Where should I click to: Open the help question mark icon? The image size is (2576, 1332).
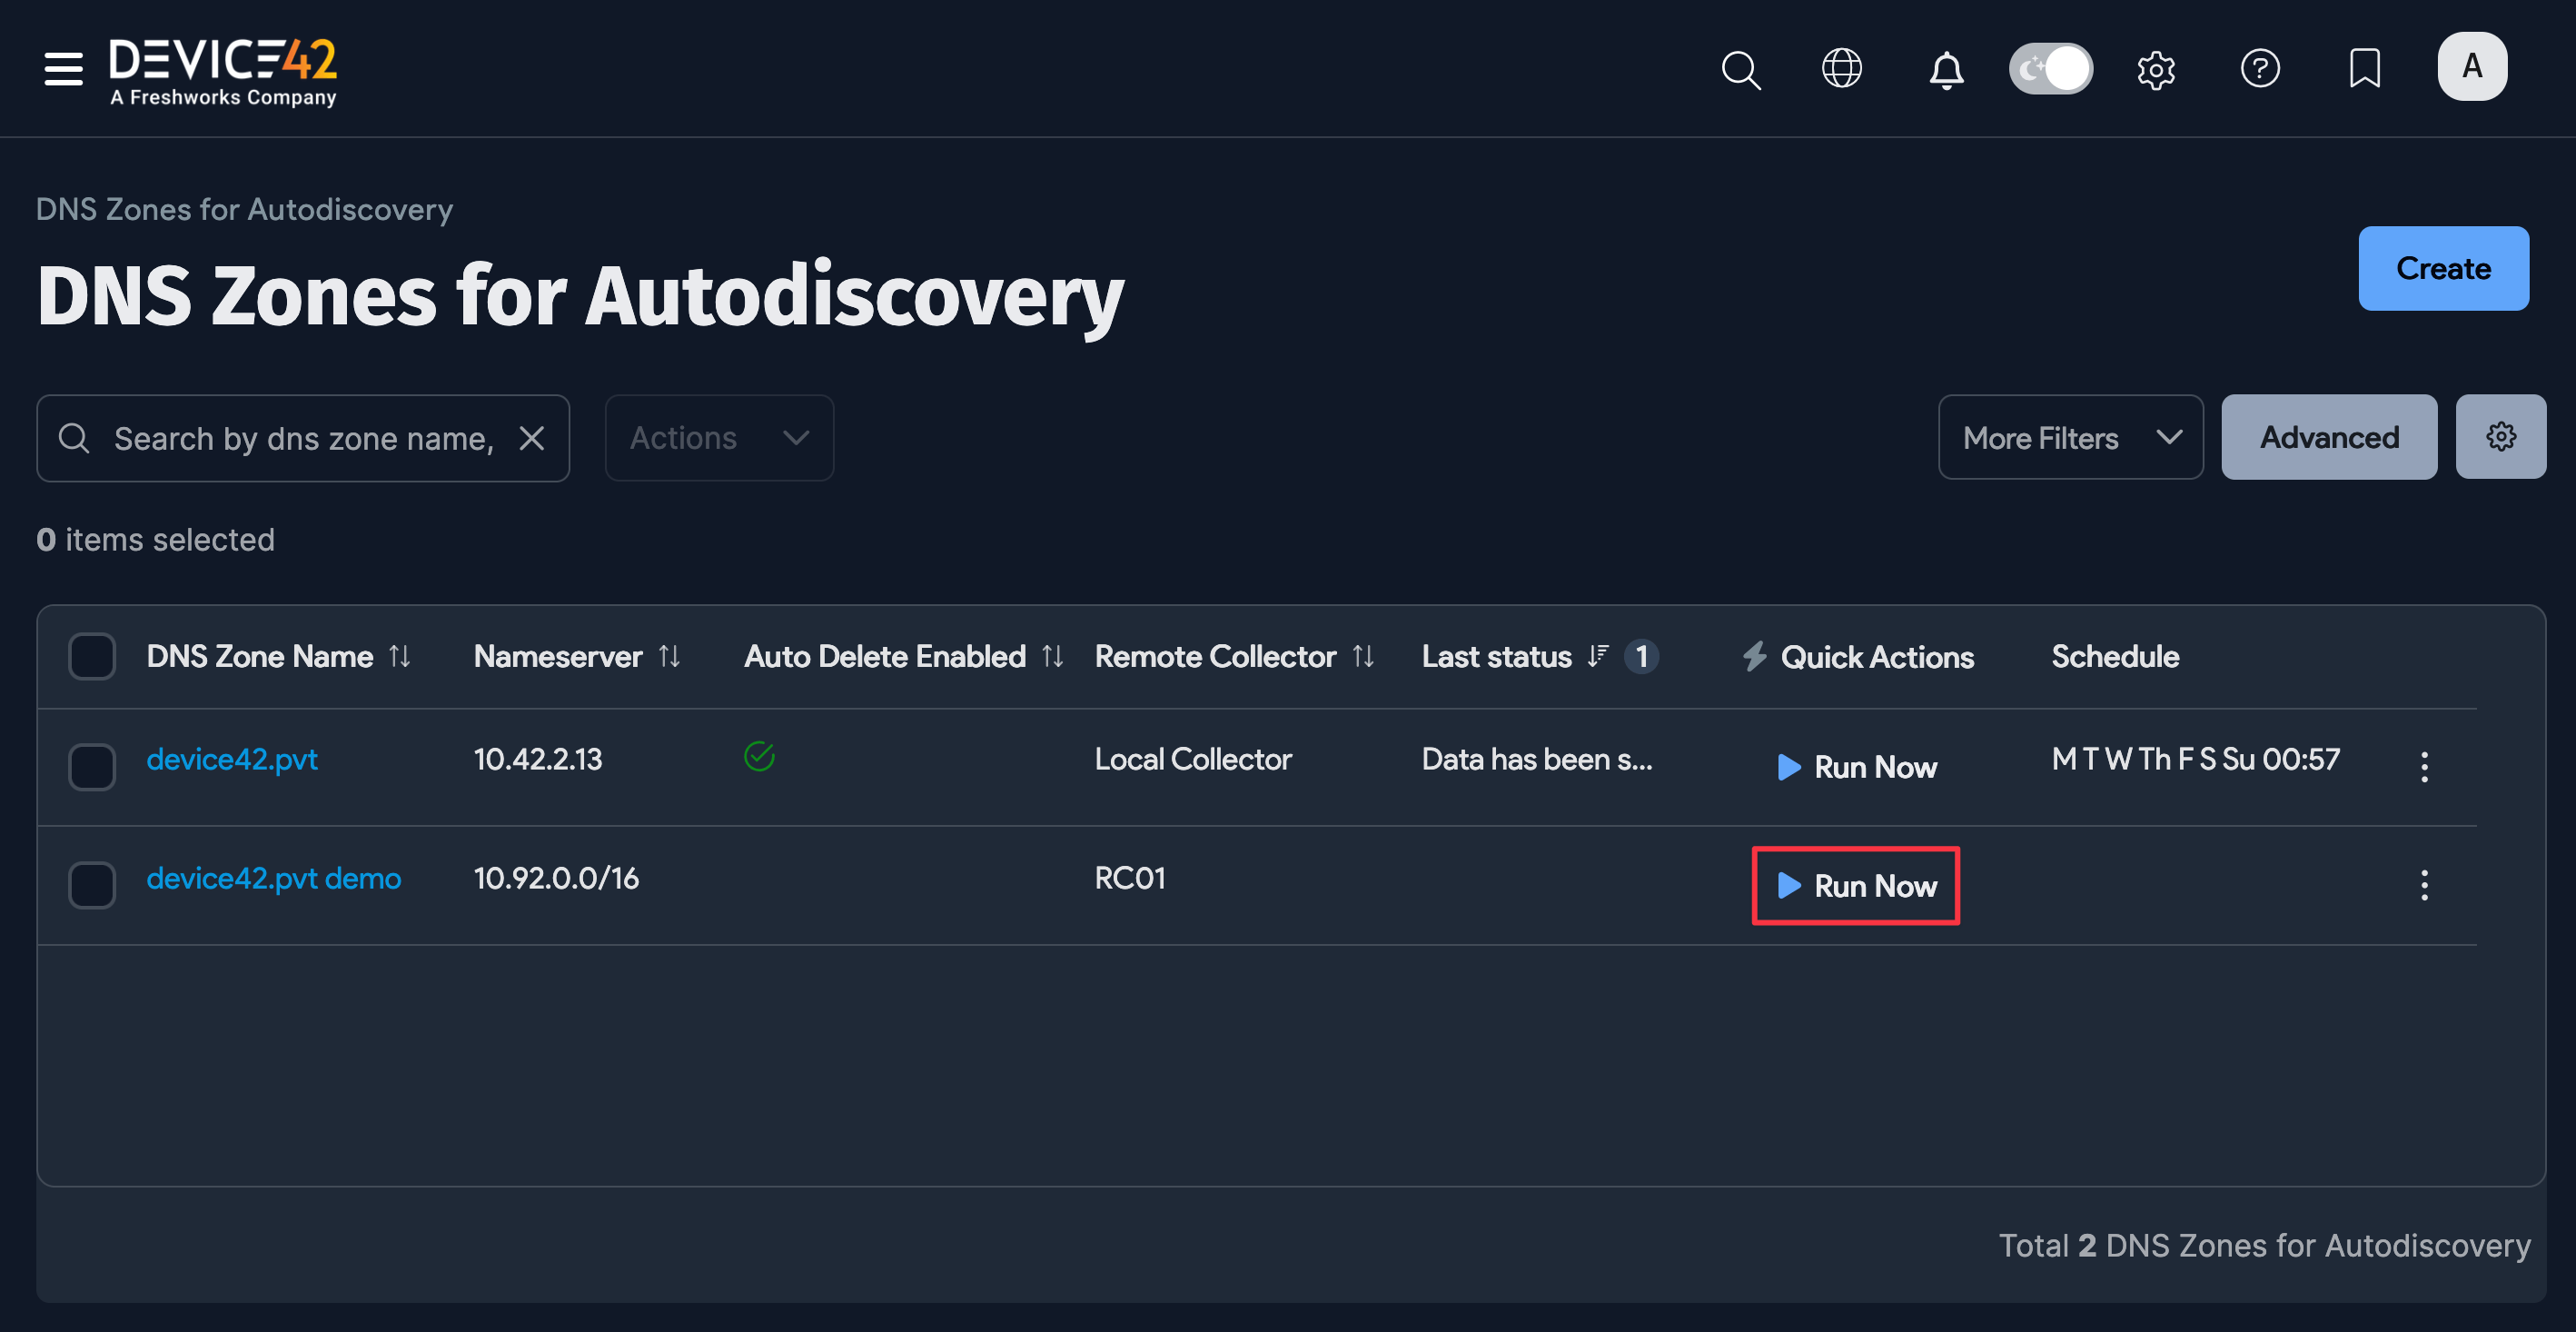click(2260, 69)
